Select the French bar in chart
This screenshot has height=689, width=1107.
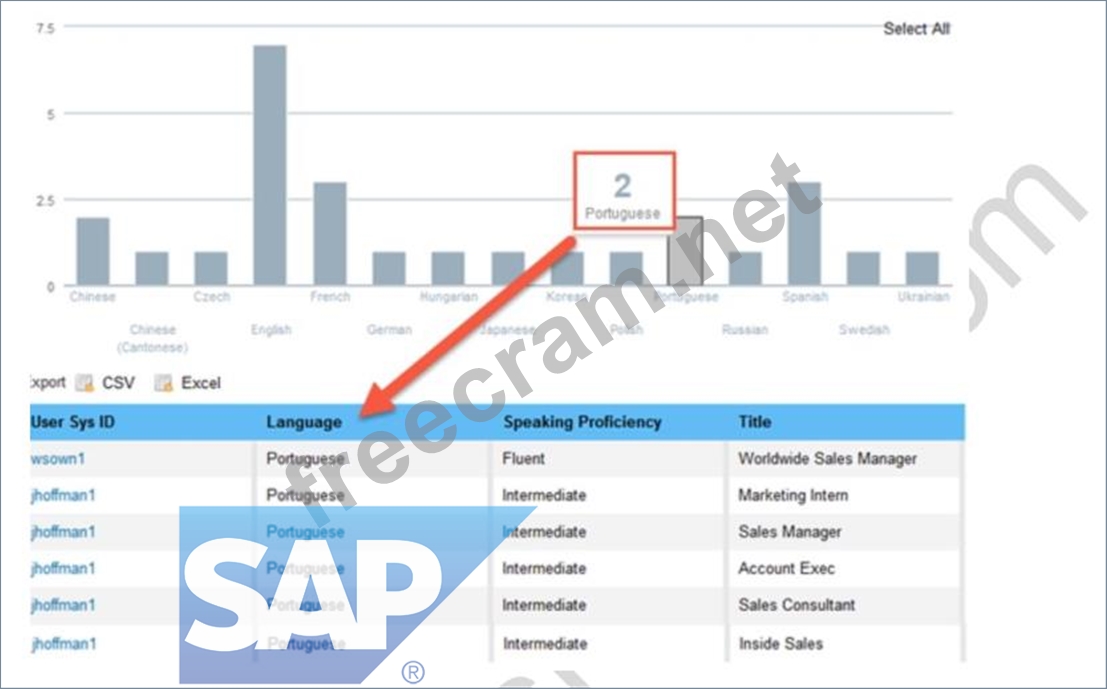330,234
